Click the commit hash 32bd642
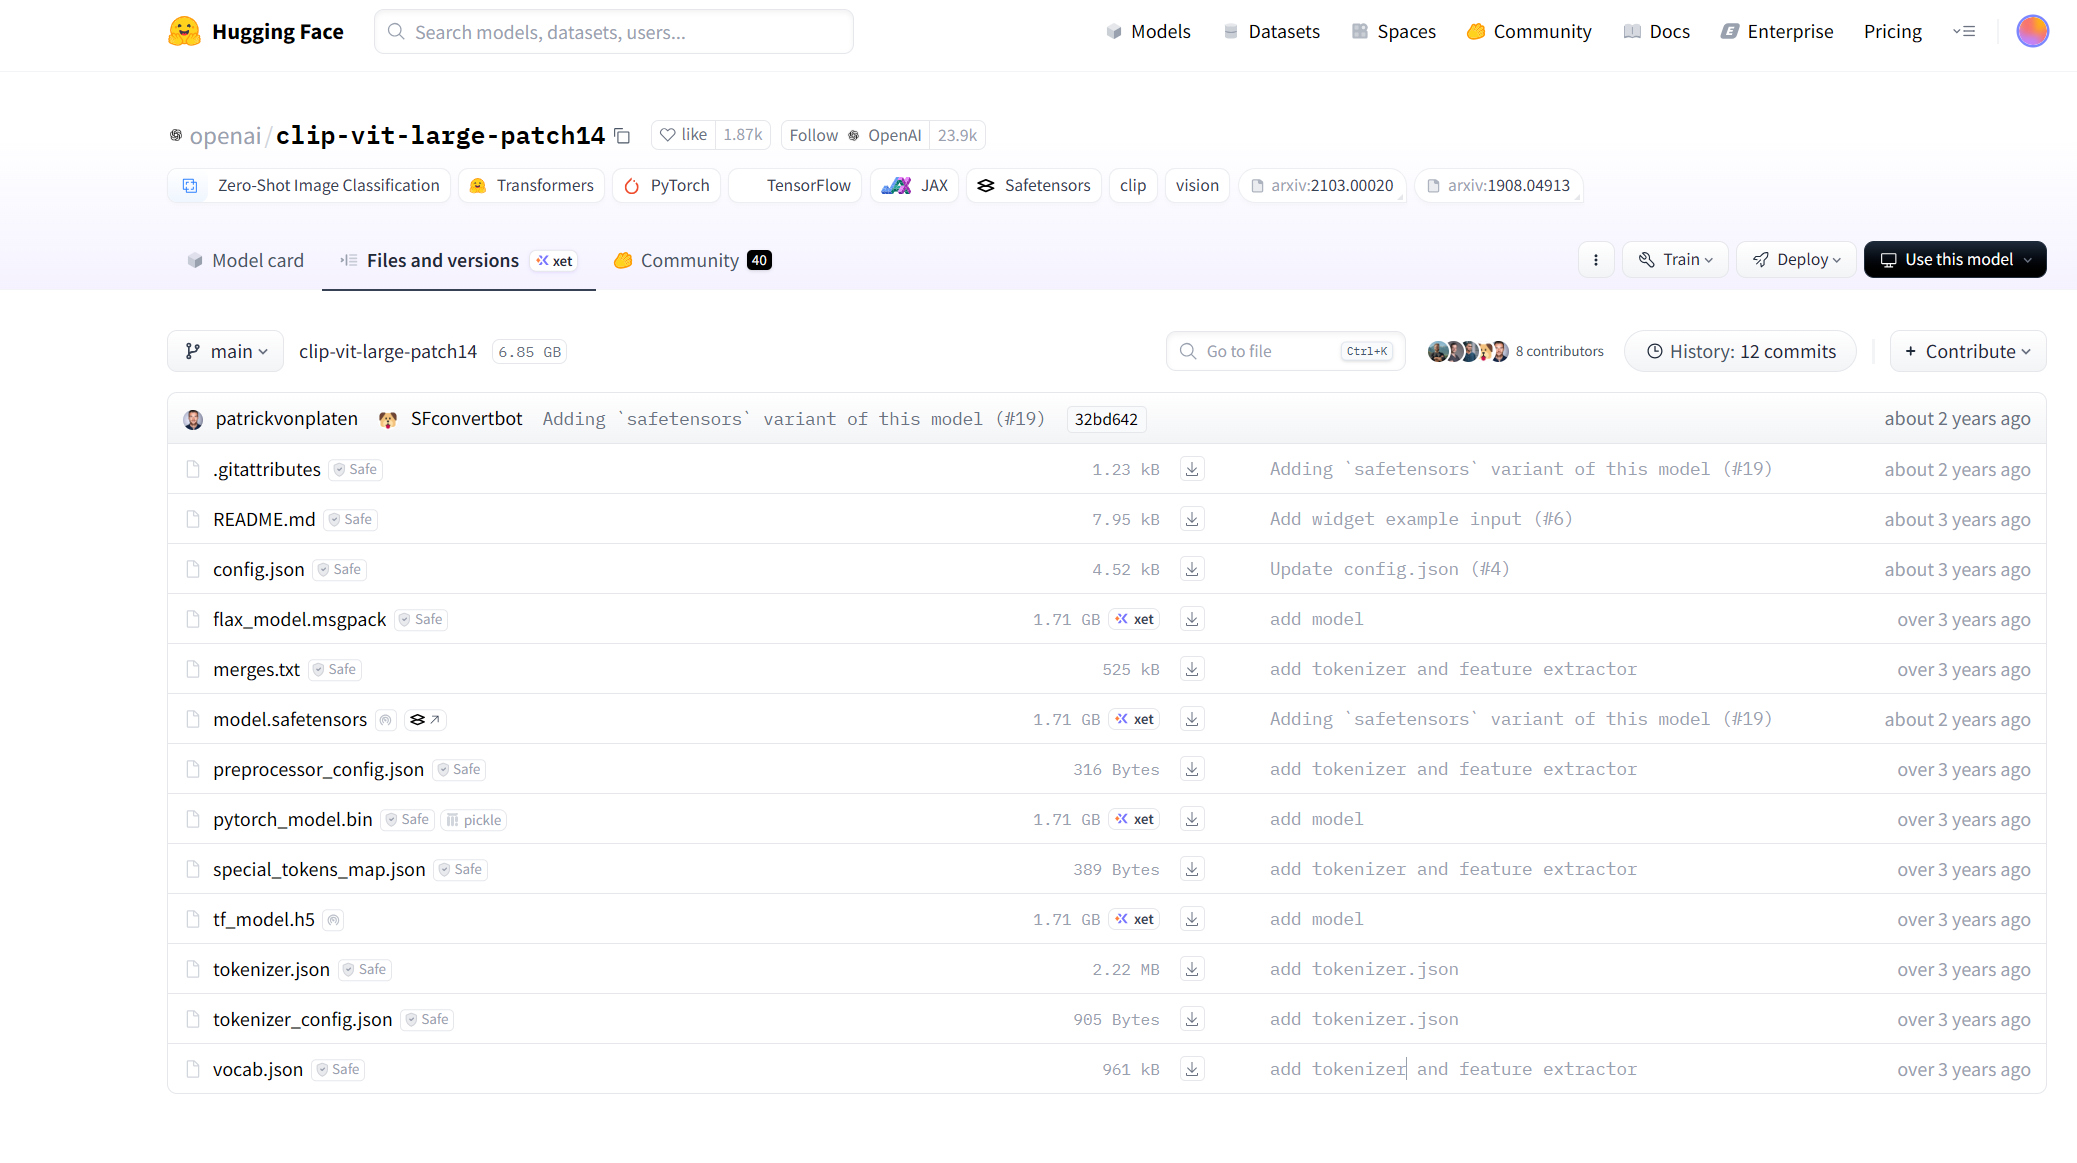 (1105, 419)
